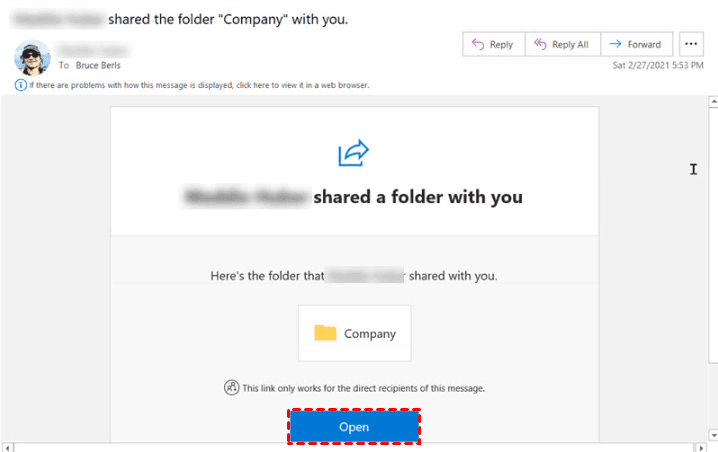The width and height of the screenshot is (718, 452).
Task: Click the blue share arrow icon
Action: click(x=354, y=153)
